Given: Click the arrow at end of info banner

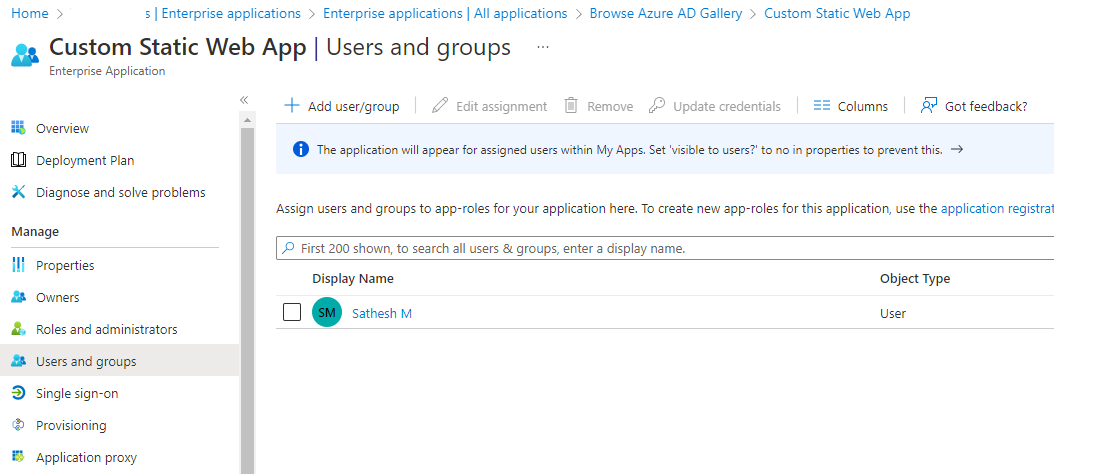Looking at the screenshot, I should click(x=957, y=149).
